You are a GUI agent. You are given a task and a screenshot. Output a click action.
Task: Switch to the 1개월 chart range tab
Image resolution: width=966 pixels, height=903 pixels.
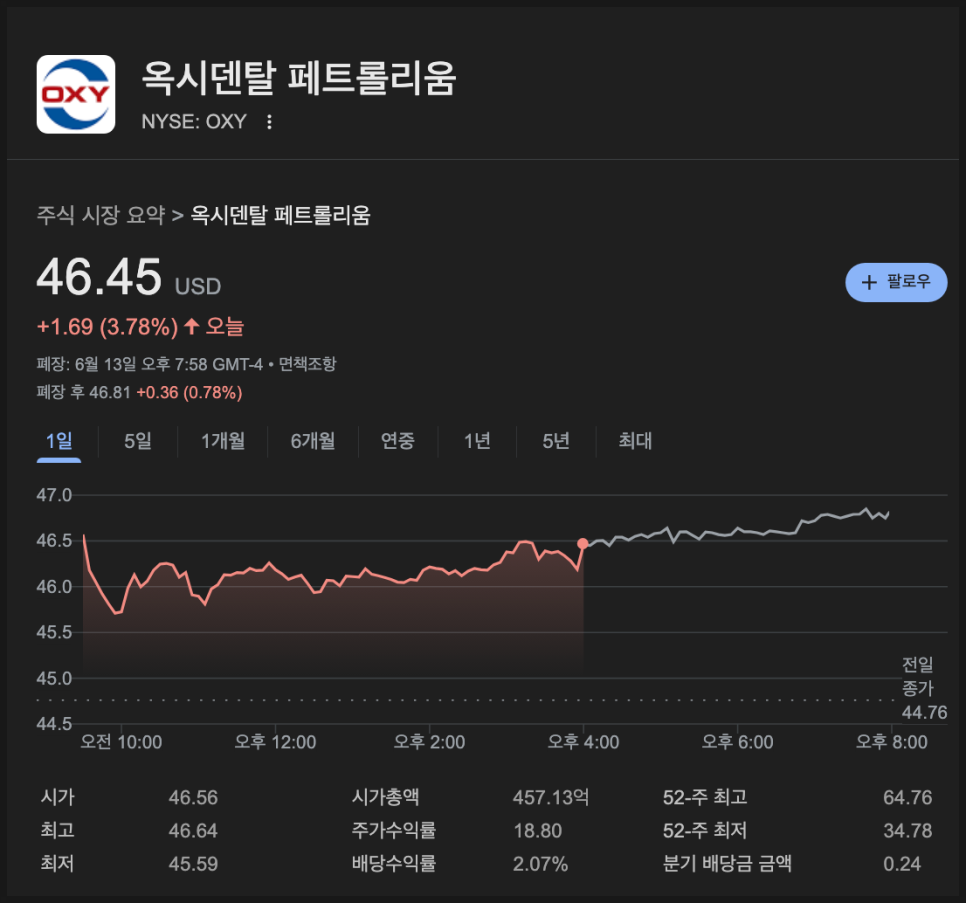click(223, 441)
